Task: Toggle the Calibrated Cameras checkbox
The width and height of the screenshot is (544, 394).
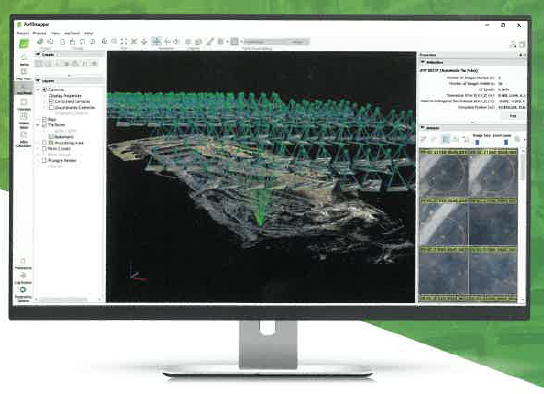Action: [x=51, y=102]
